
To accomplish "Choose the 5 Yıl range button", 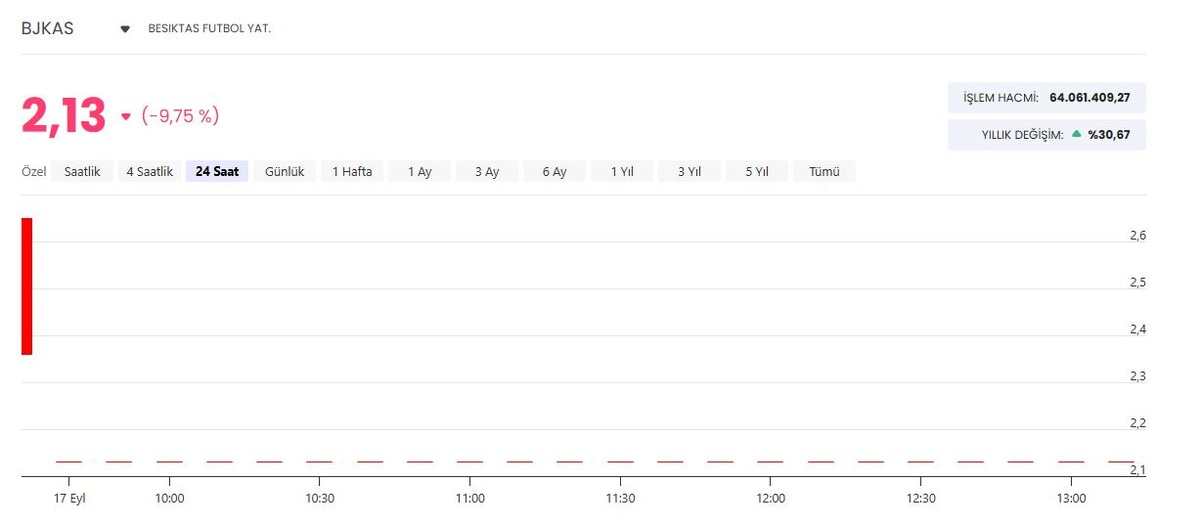I will [x=756, y=172].
